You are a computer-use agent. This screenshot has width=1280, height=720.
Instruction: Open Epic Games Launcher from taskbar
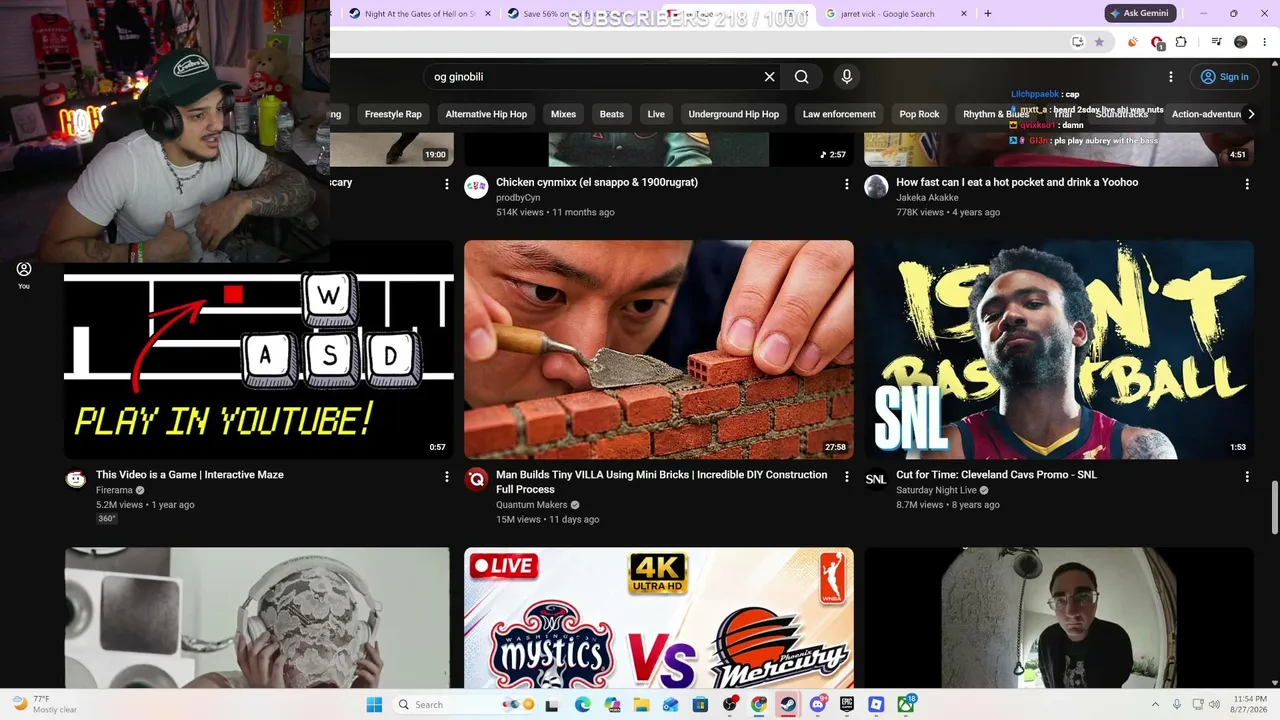point(847,704)
